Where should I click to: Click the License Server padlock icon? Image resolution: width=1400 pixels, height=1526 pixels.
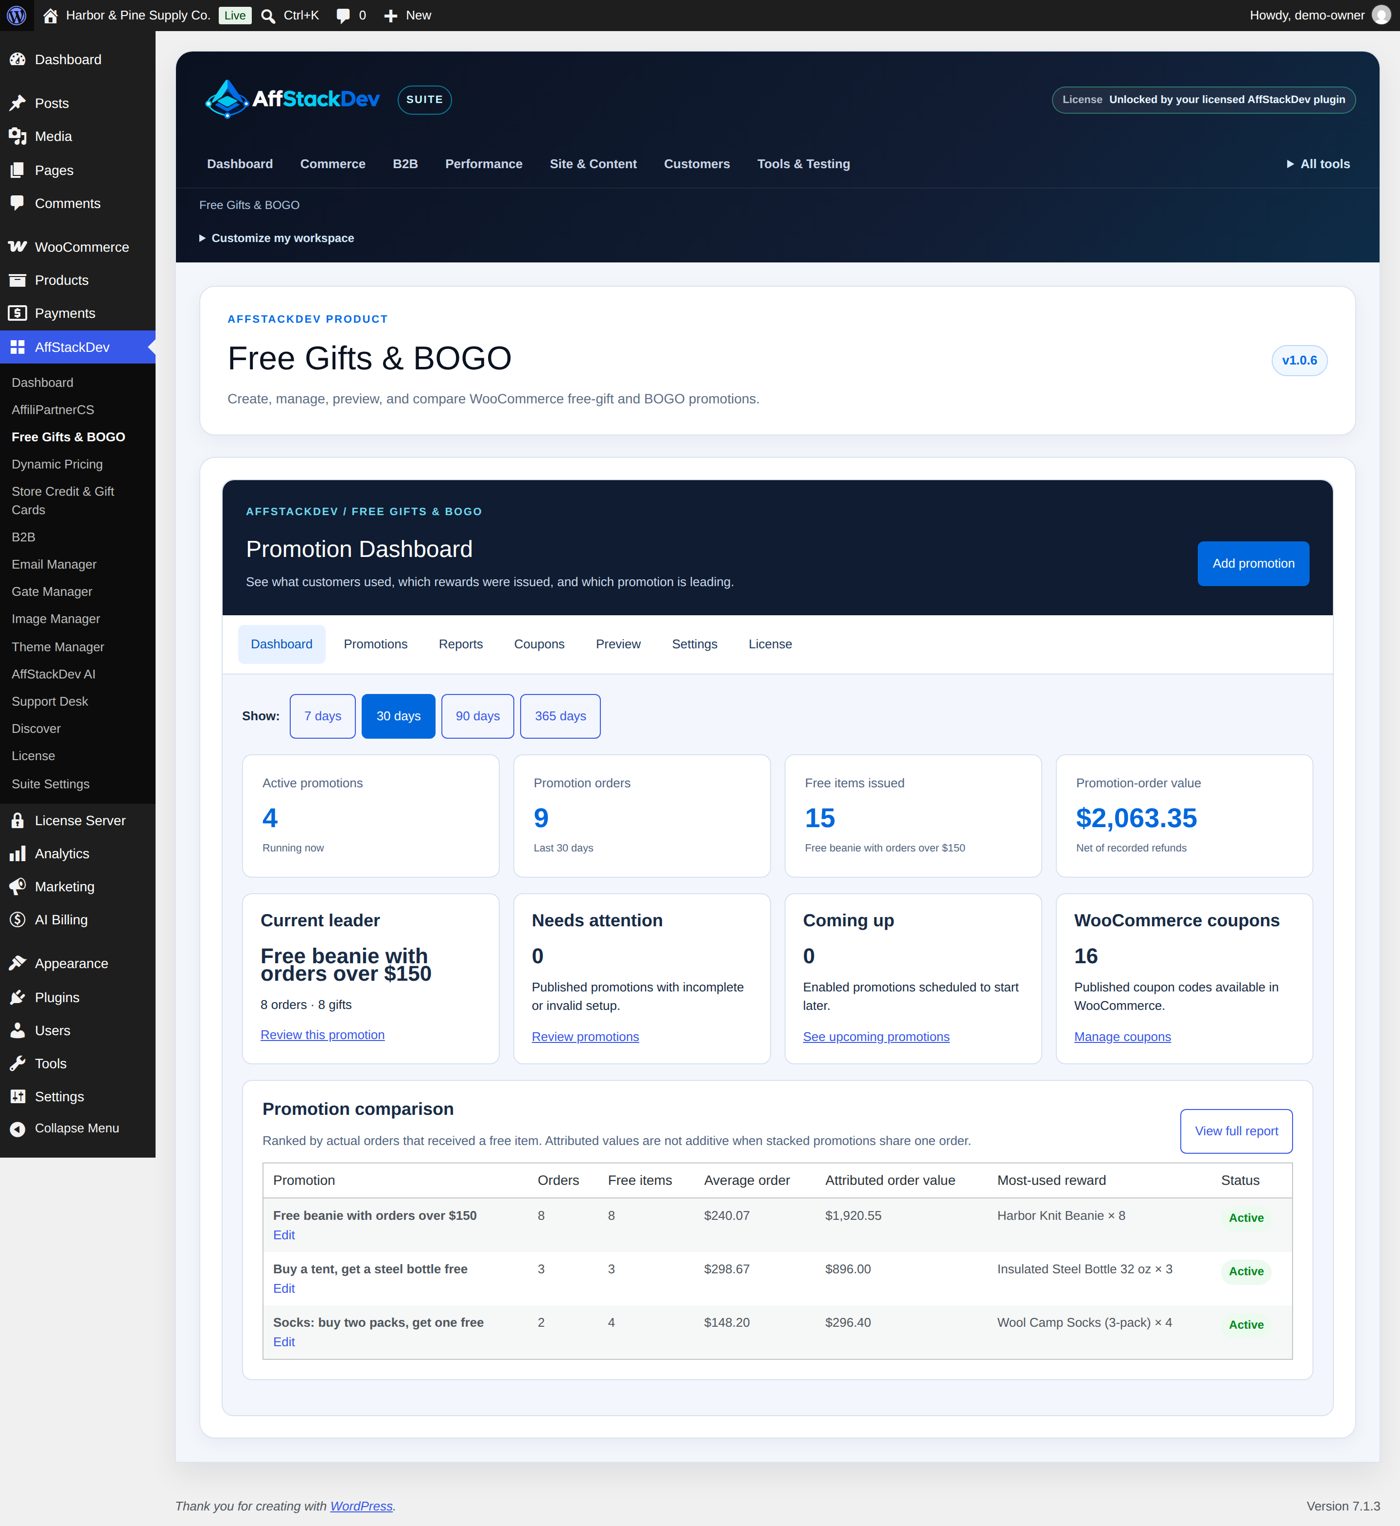click(17, 820)
